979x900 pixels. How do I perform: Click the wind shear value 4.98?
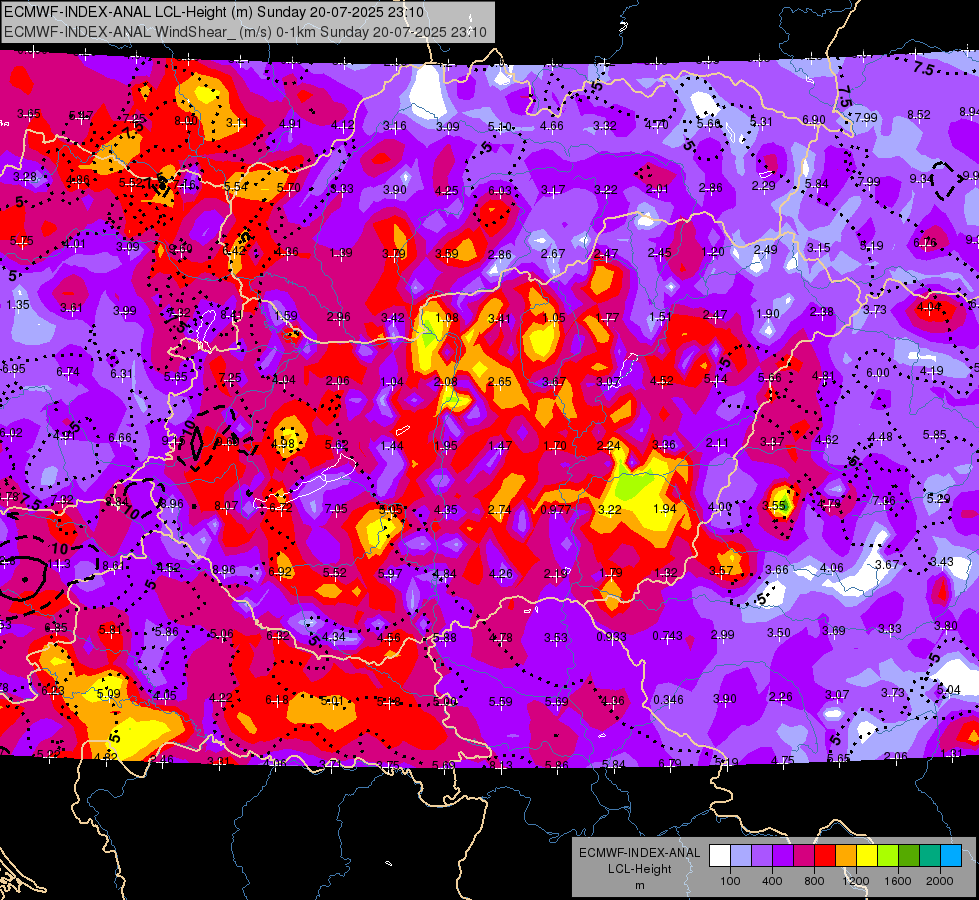click(282, 443)
